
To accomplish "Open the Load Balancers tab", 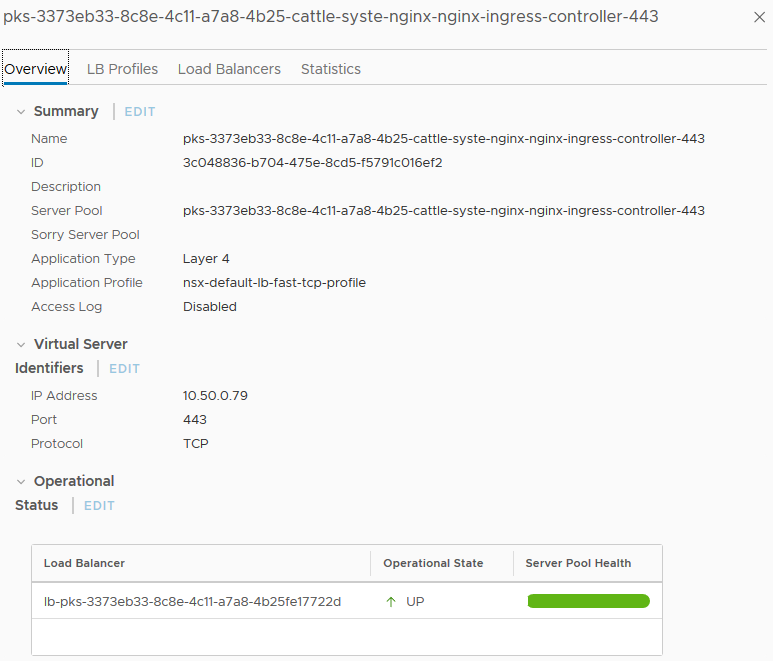I will coord(229,69).
